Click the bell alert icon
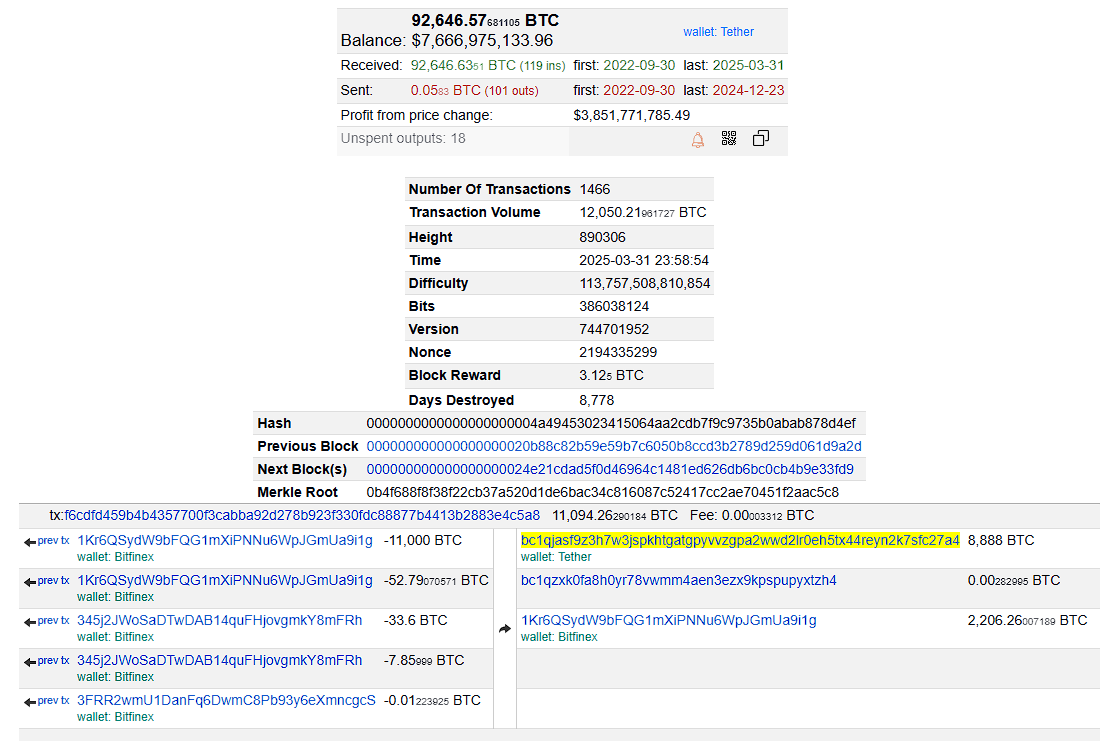 click(x=698, y=140)
